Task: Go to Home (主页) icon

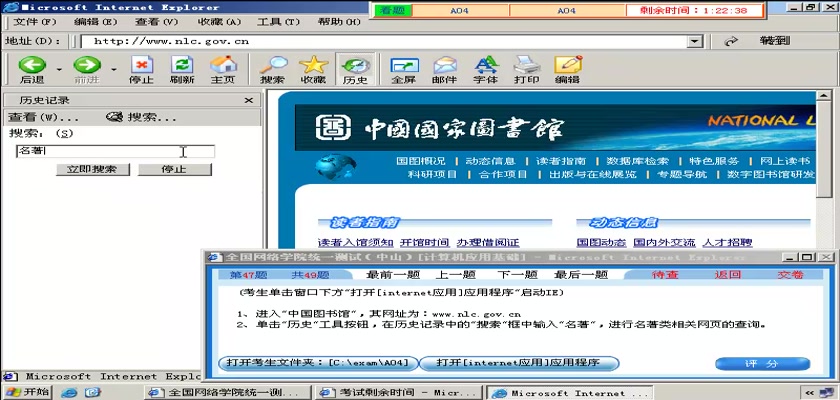Action: click(x=223, y=65)
